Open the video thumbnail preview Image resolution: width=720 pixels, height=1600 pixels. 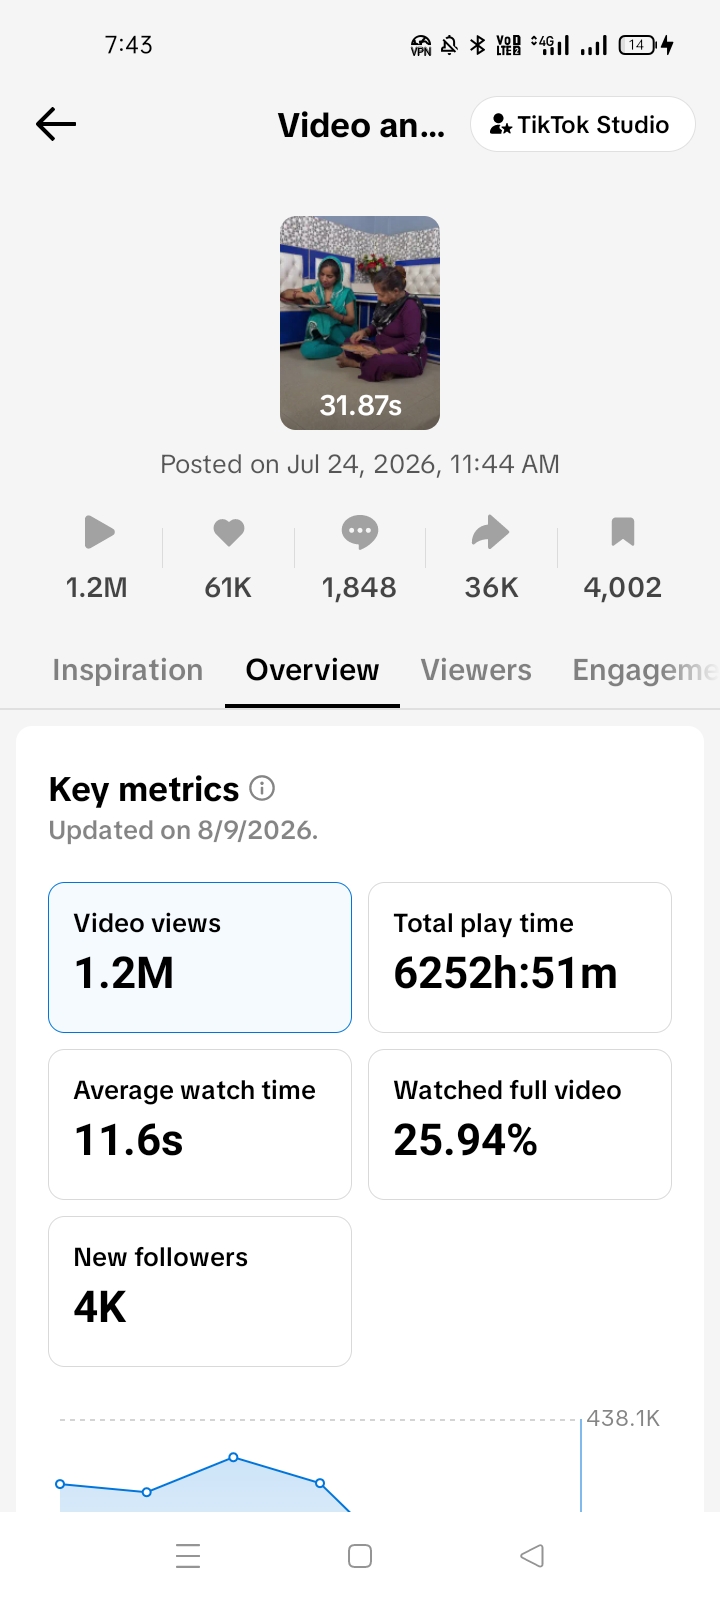click(x=360, y=323)
